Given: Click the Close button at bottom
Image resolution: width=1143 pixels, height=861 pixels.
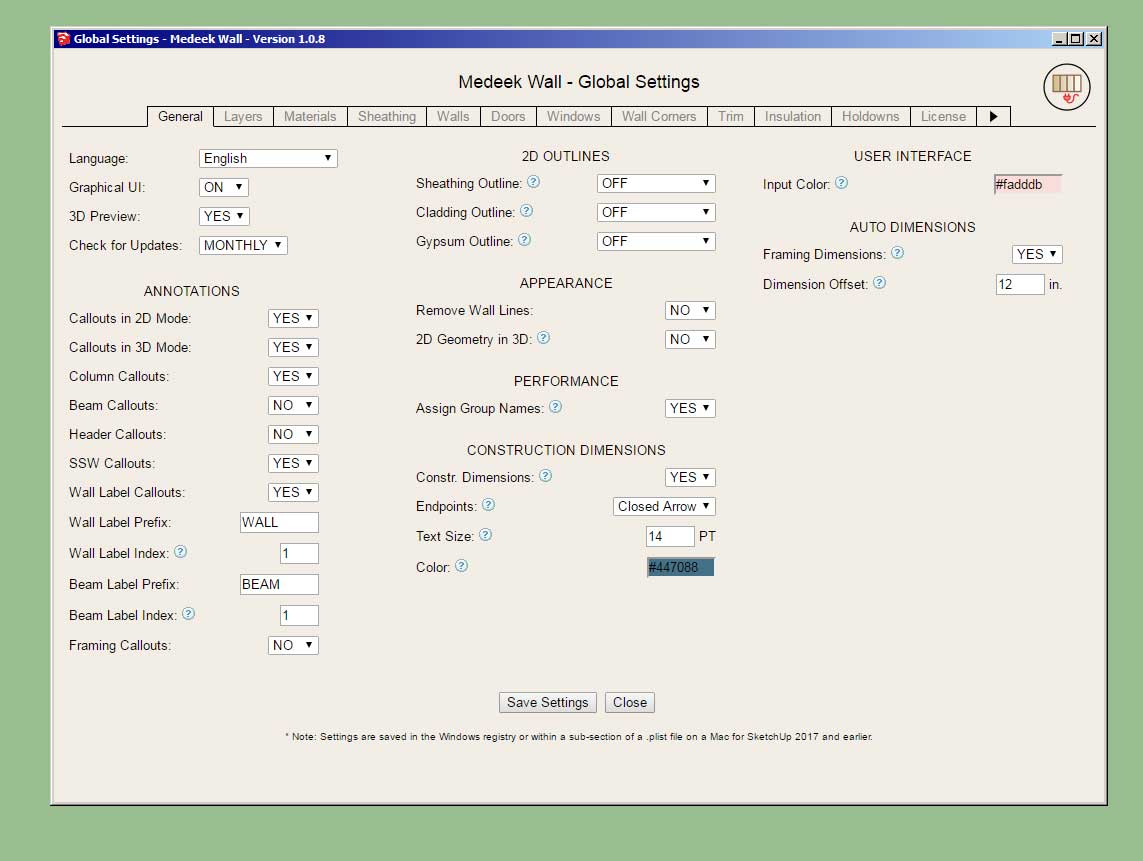Looking at the screenshot, I should 630,703.
